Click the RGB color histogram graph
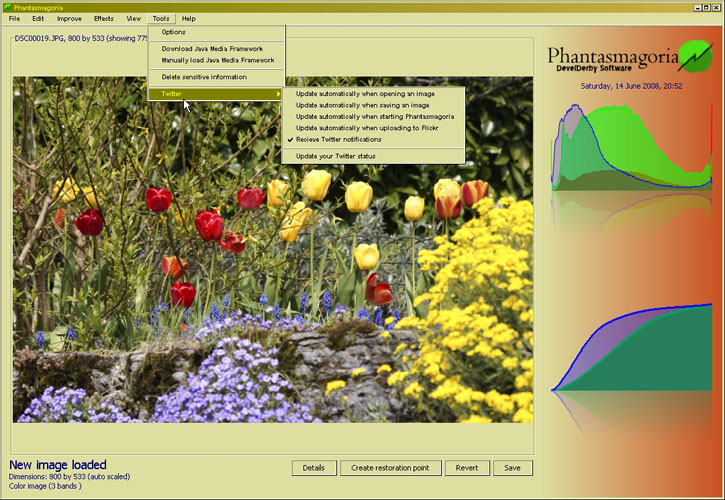725x500 pixels. tap(631, 148)
